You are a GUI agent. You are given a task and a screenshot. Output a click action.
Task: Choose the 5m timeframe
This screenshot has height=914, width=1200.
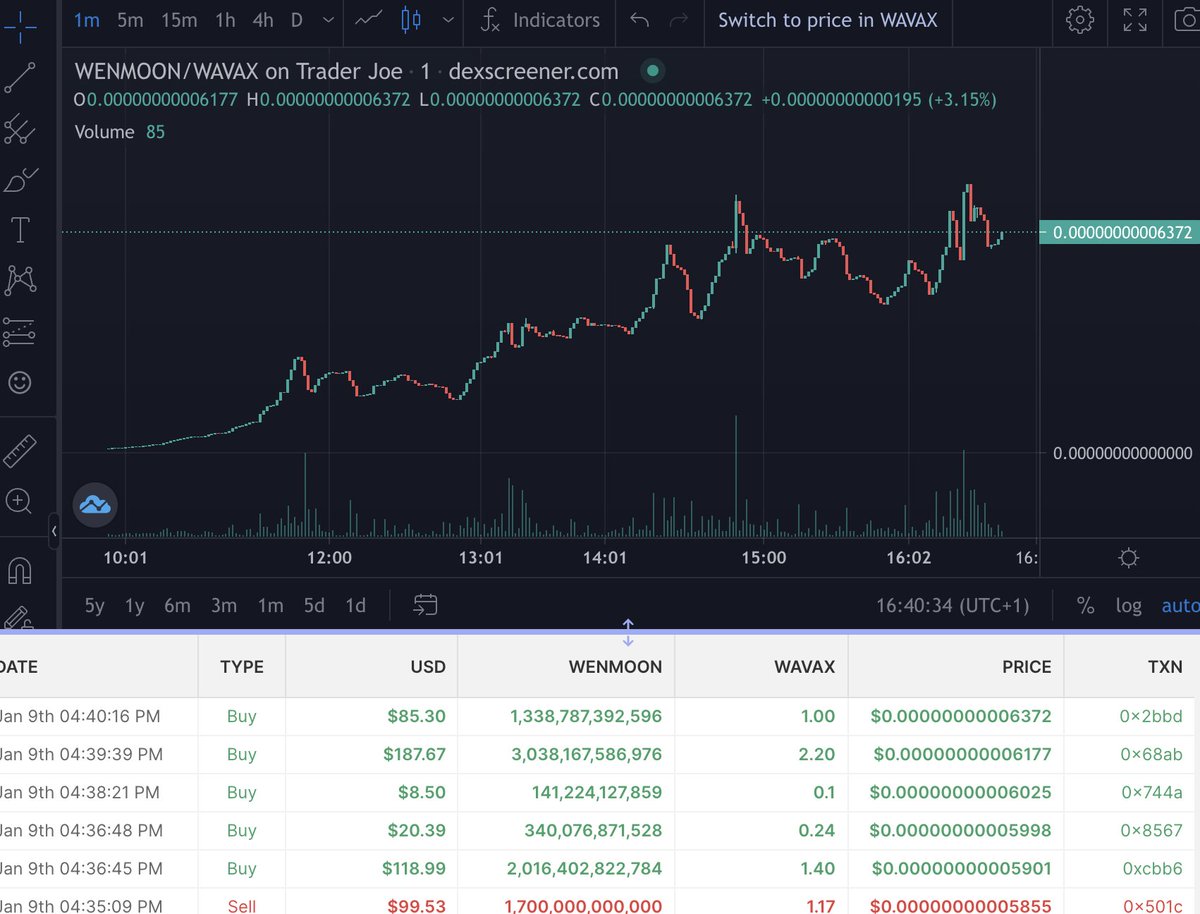(x=129, y=20)
